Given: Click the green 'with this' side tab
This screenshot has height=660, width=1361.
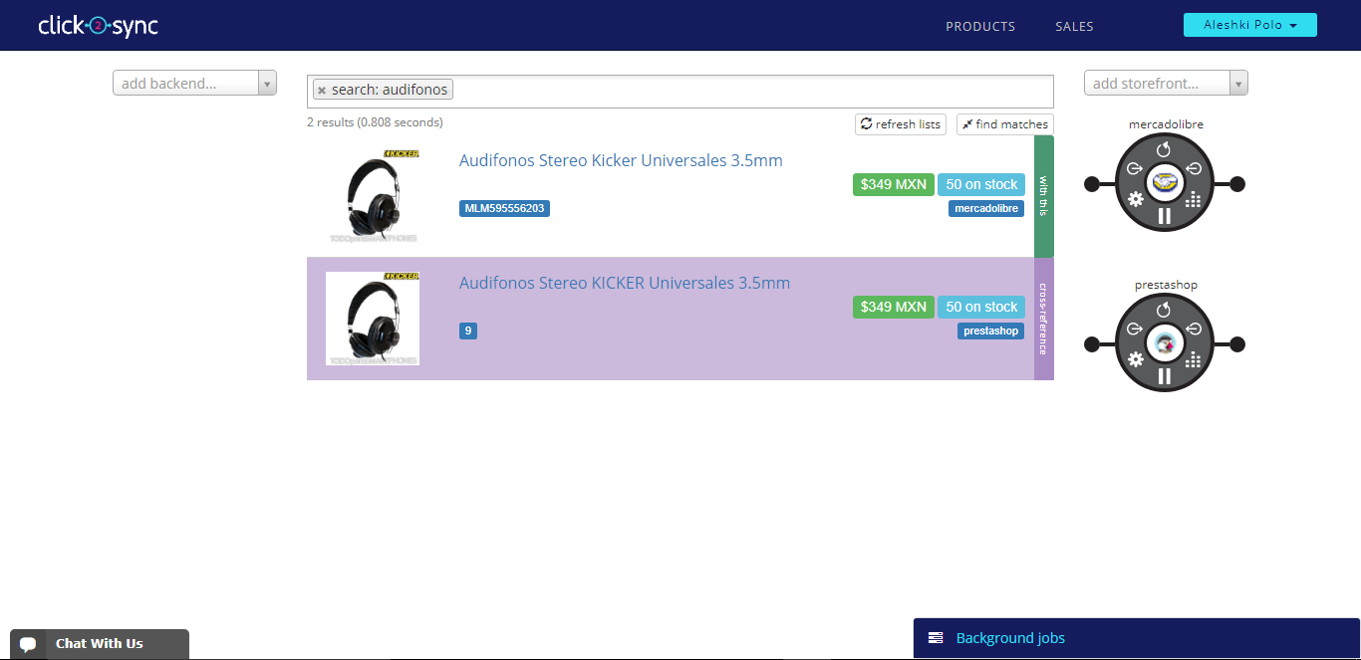Looking at the screenshot, I should [x=1043, y=196].
